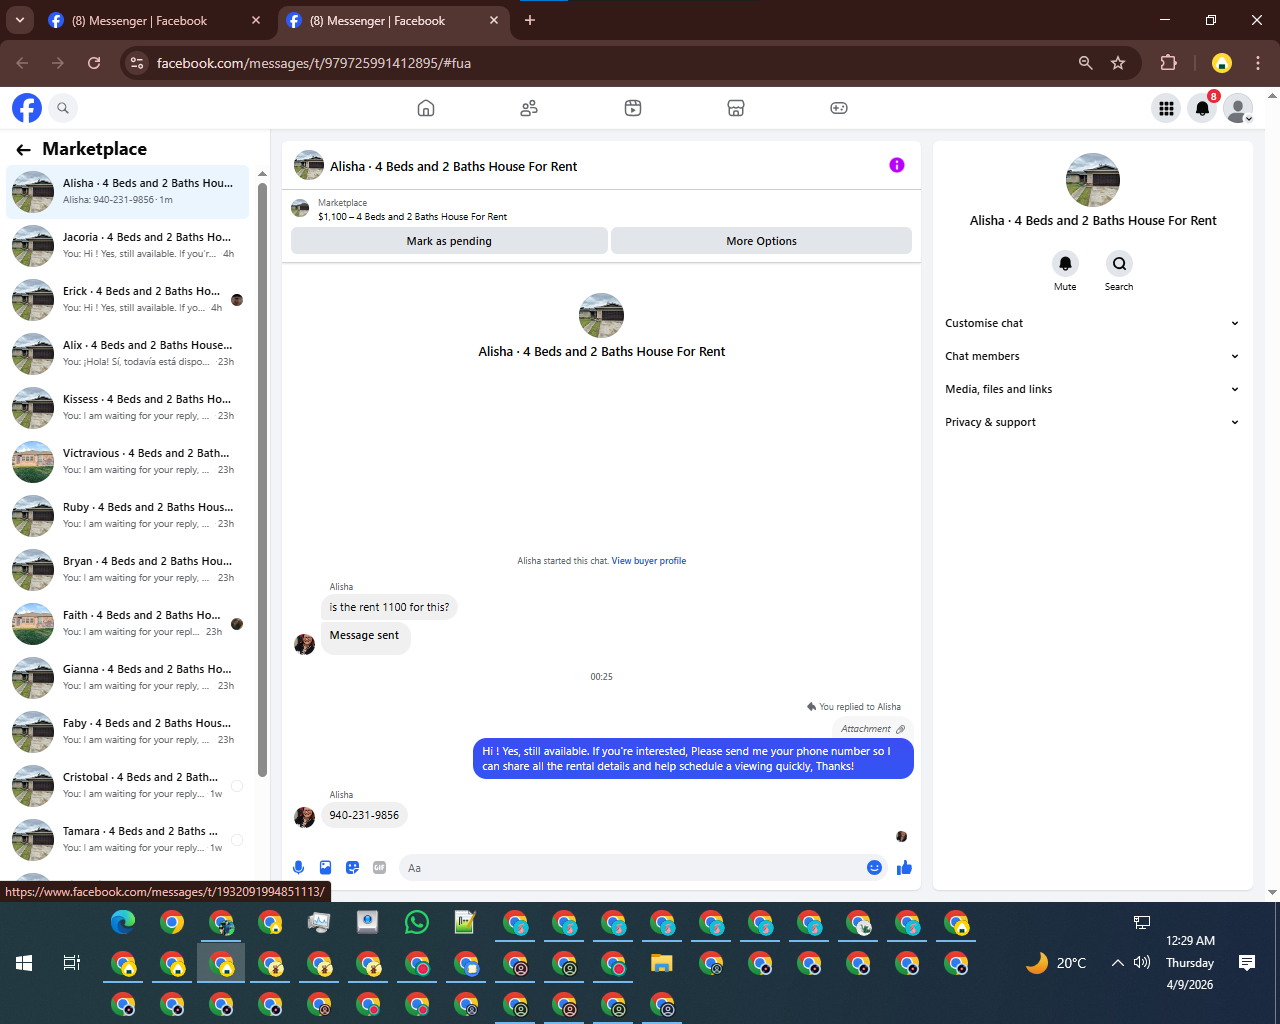Open Chrome tab search dropdown arrow
The width and height of the screenshot is (1280, 1024).
point(19,20)
